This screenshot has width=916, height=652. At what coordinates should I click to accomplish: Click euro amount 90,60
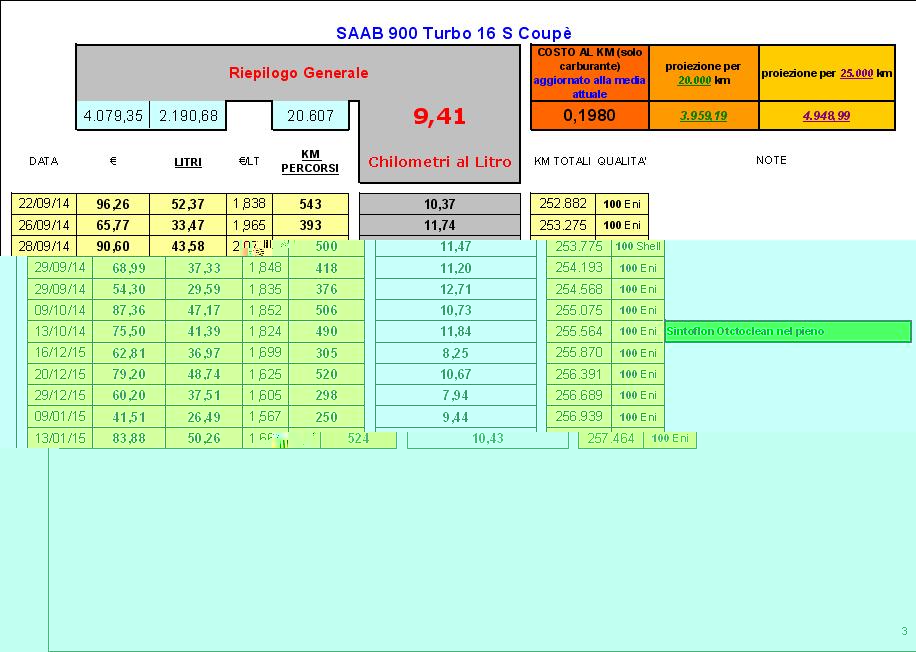click(x=113, y=246)
